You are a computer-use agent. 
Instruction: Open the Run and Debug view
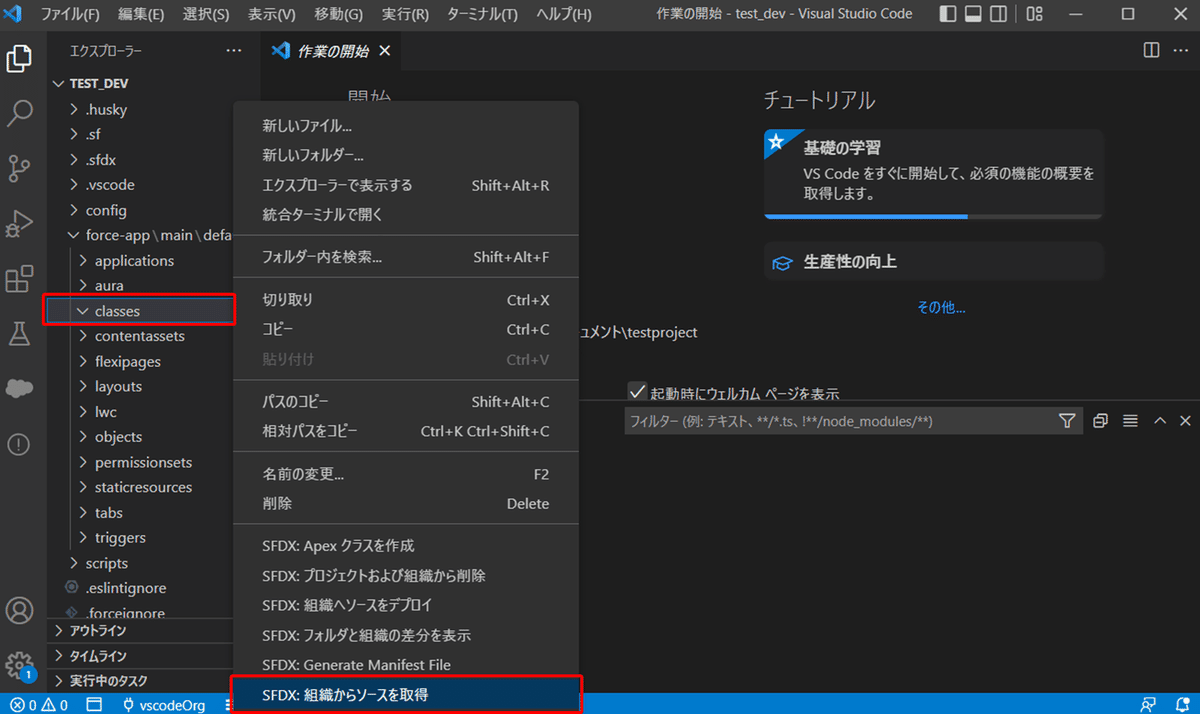click(x=19, y=224)
